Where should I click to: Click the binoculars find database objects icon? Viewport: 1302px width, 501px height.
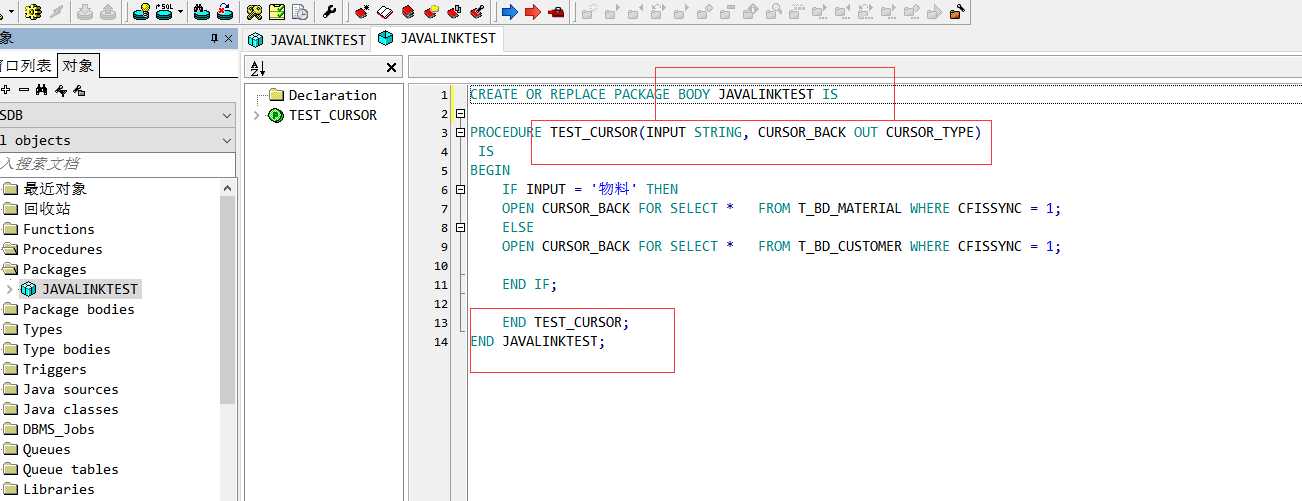(202, 12)
